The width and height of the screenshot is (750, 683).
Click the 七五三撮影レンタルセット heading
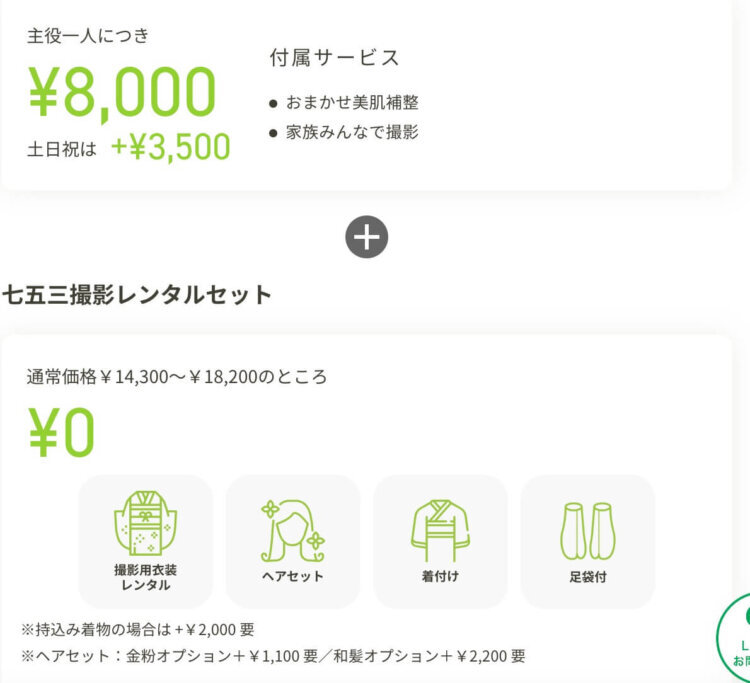pos(137,295)
